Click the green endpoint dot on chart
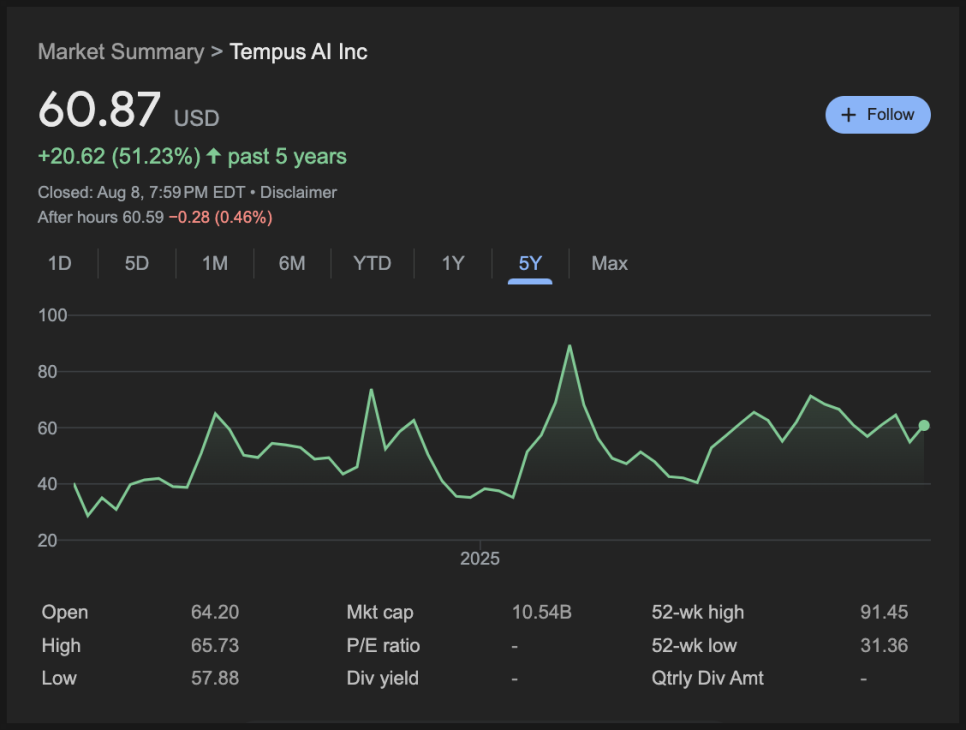The width and height of the screenshot is (966, 730). tap(923, 426)
